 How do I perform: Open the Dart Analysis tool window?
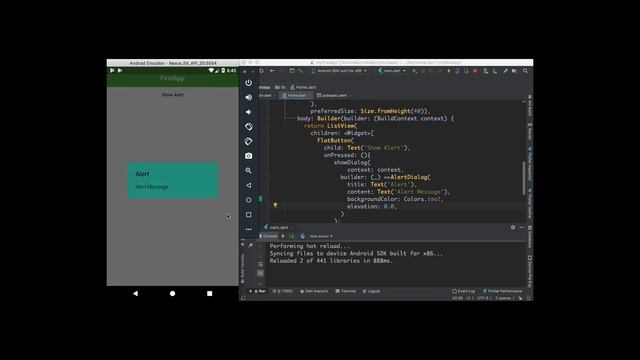click(x=314, y=291)
